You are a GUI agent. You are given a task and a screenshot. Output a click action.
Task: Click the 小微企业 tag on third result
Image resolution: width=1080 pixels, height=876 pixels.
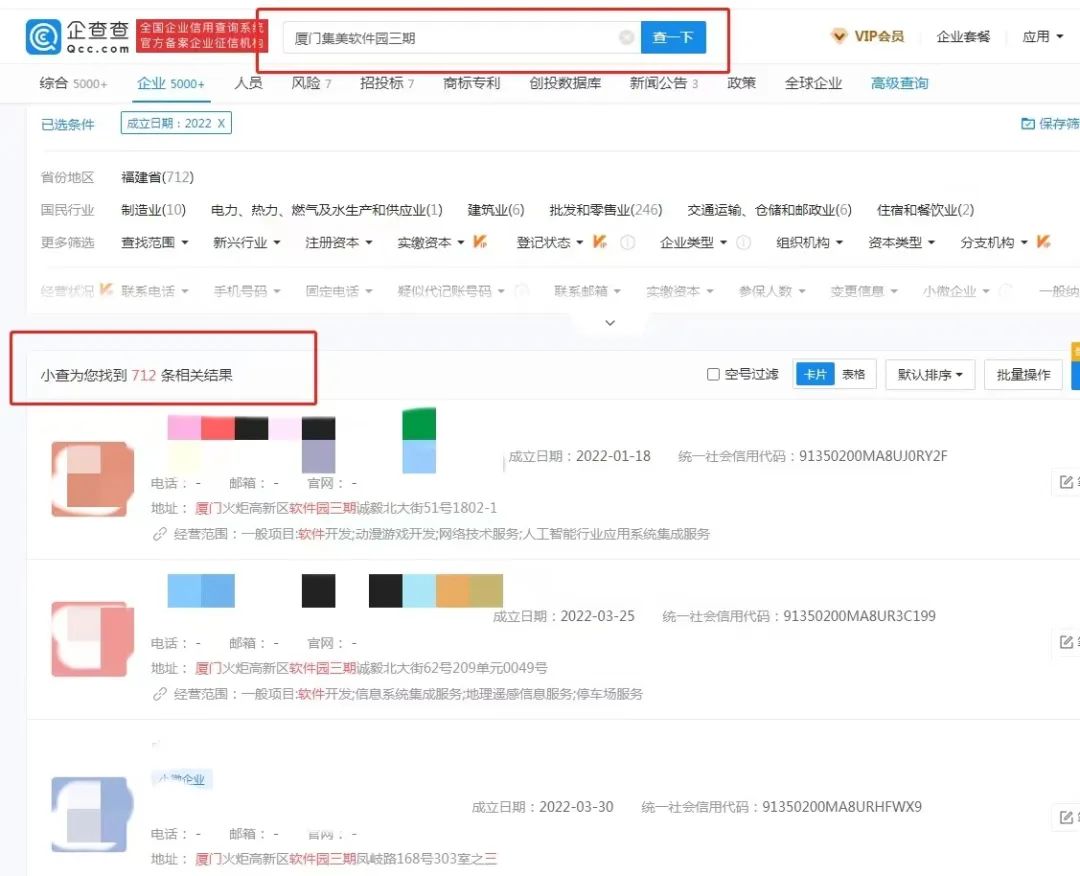coord(183,779)
